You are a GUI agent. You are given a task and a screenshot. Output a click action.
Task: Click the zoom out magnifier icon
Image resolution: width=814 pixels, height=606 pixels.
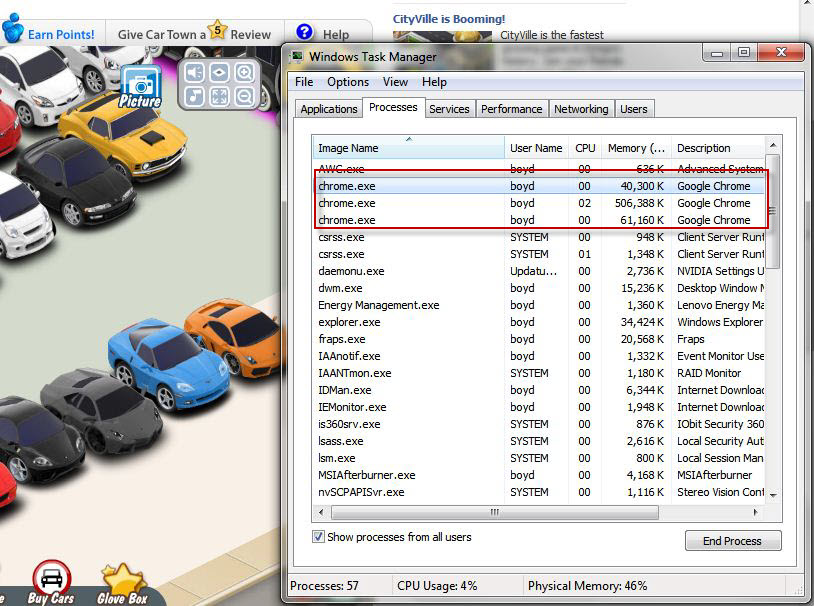point(244,96)
